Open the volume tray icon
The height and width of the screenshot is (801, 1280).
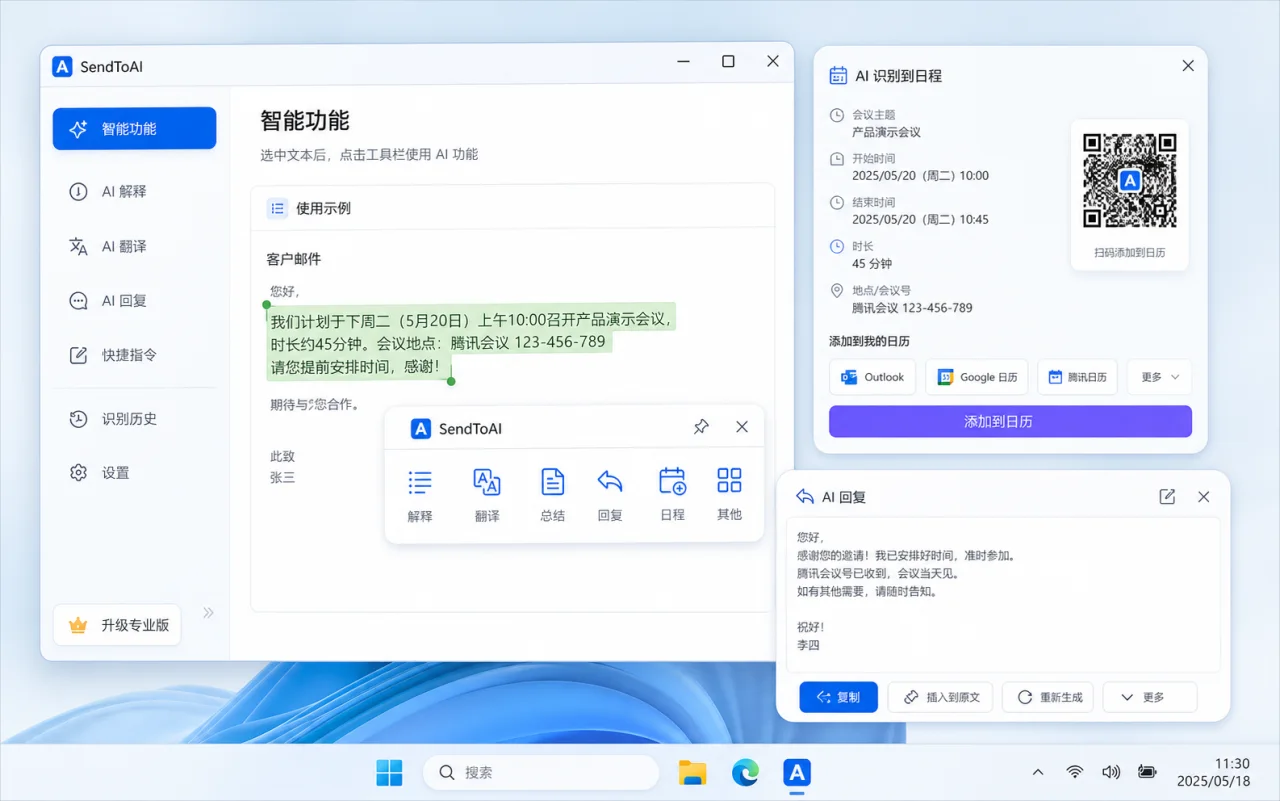click(1110, 772)
